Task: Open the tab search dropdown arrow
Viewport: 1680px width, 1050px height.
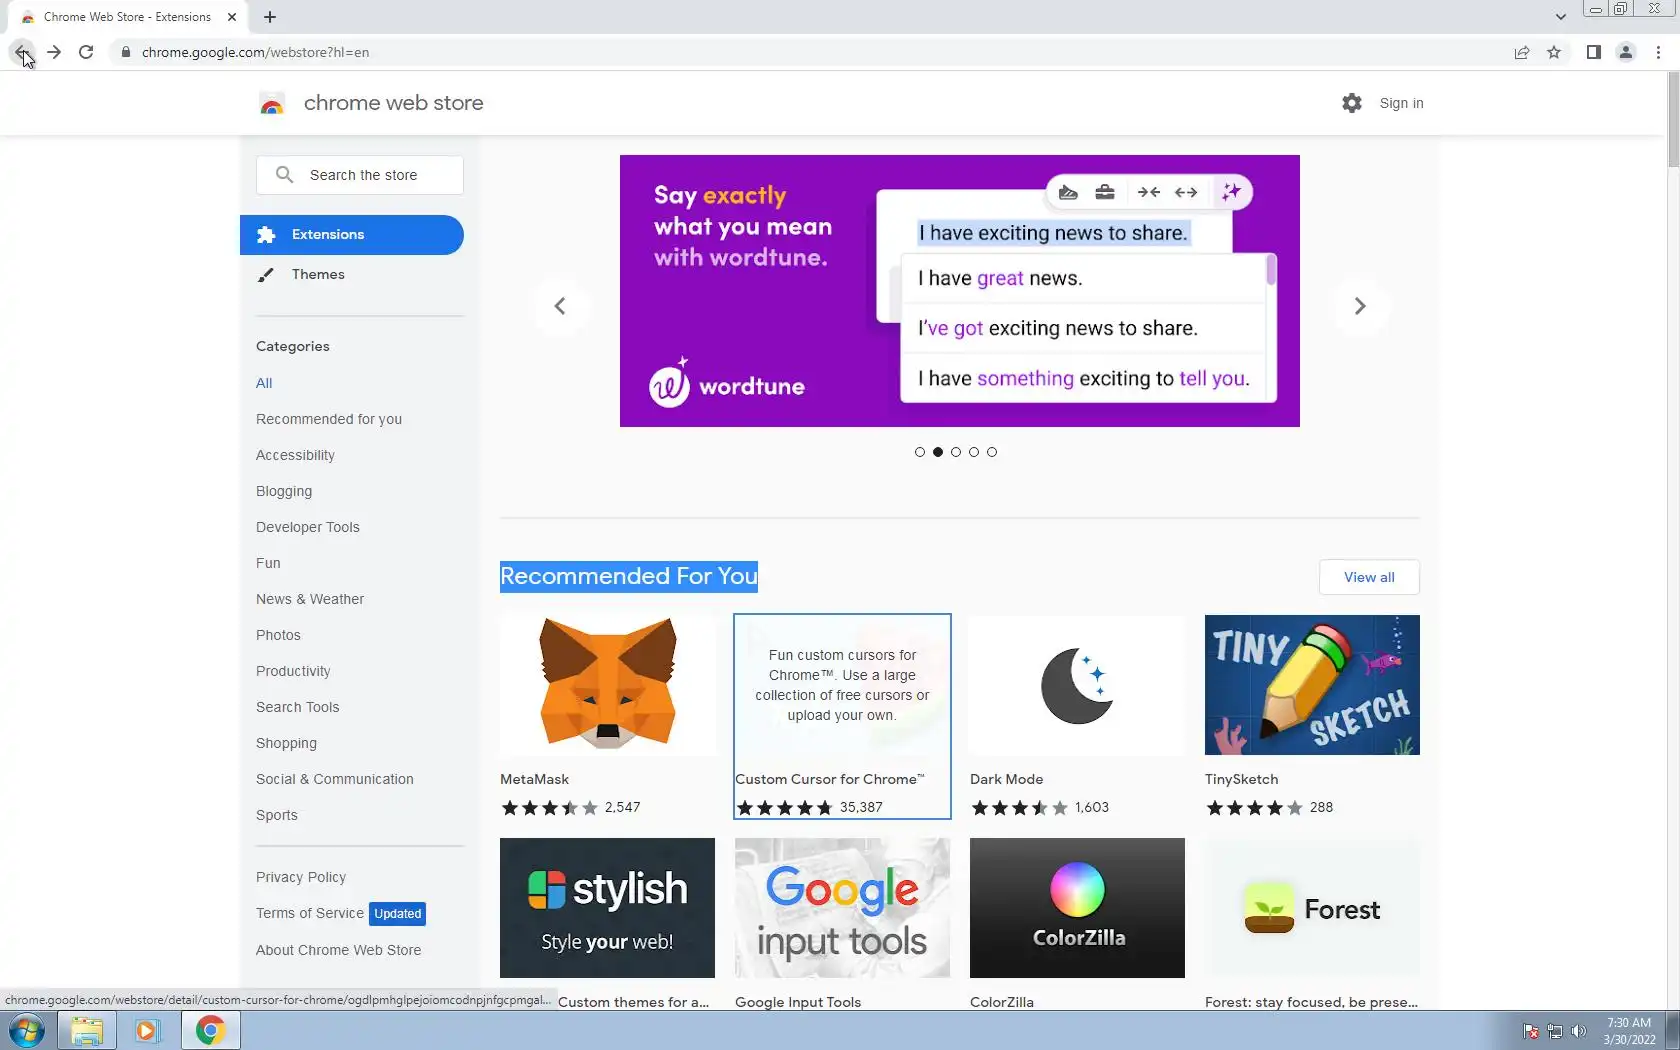Action: click(1560, 17)
